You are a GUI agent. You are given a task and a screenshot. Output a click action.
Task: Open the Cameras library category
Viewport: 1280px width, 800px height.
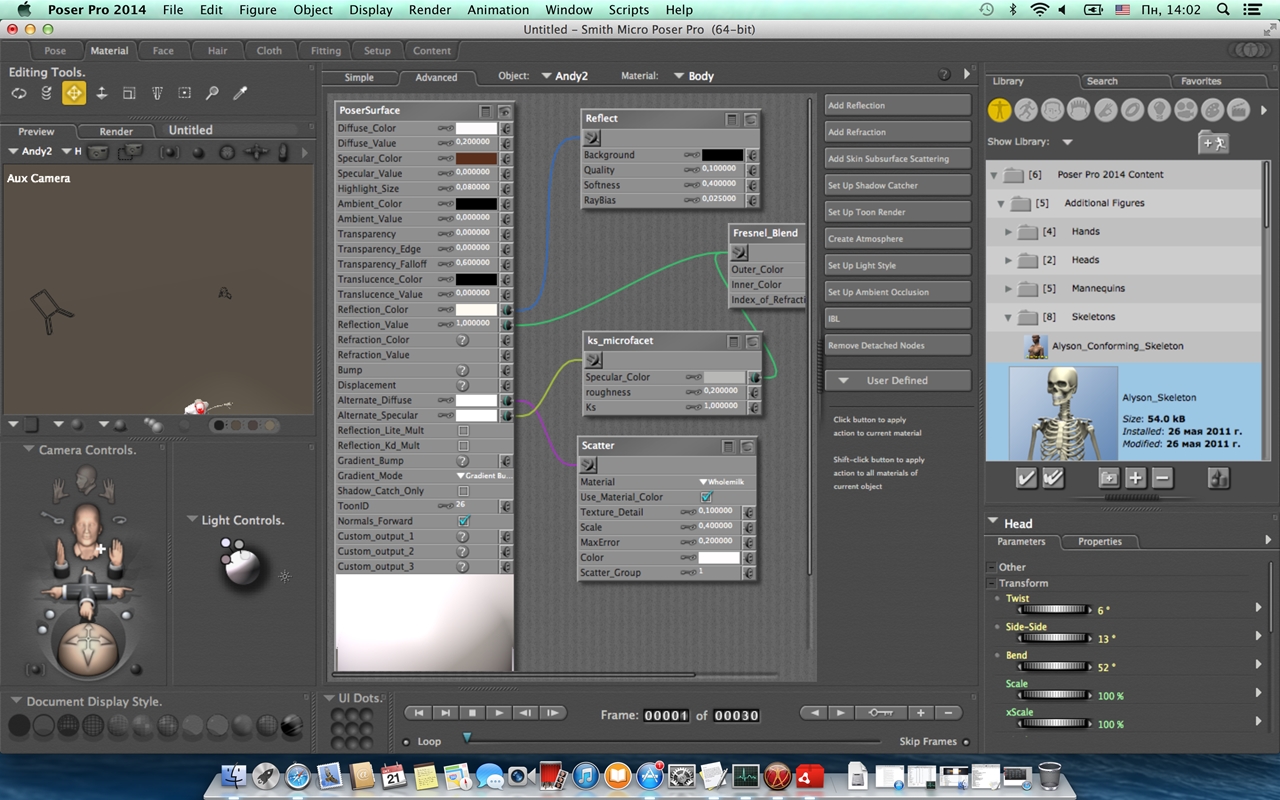click(1185, 109)
